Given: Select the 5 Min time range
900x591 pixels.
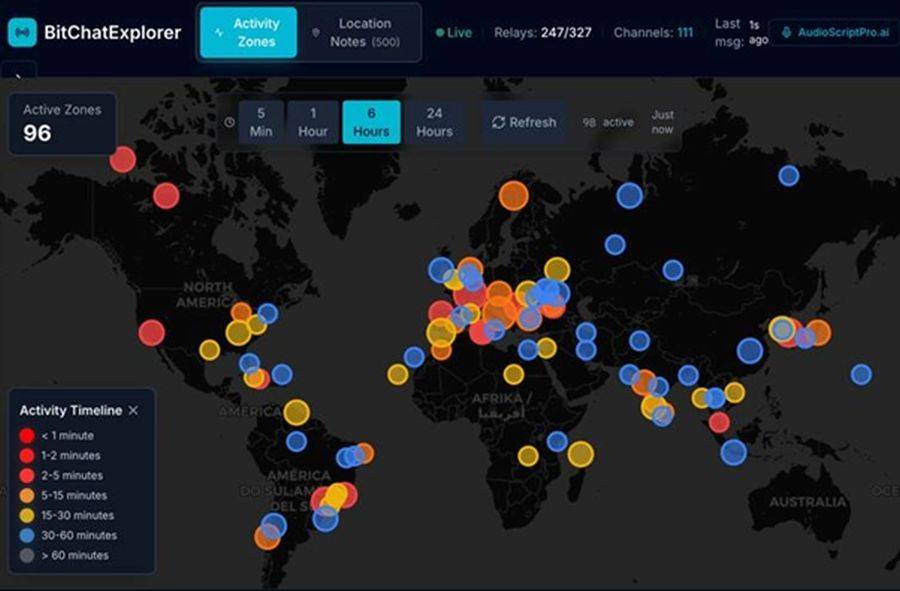Looking at the screenshot, I should coord(261,122).
